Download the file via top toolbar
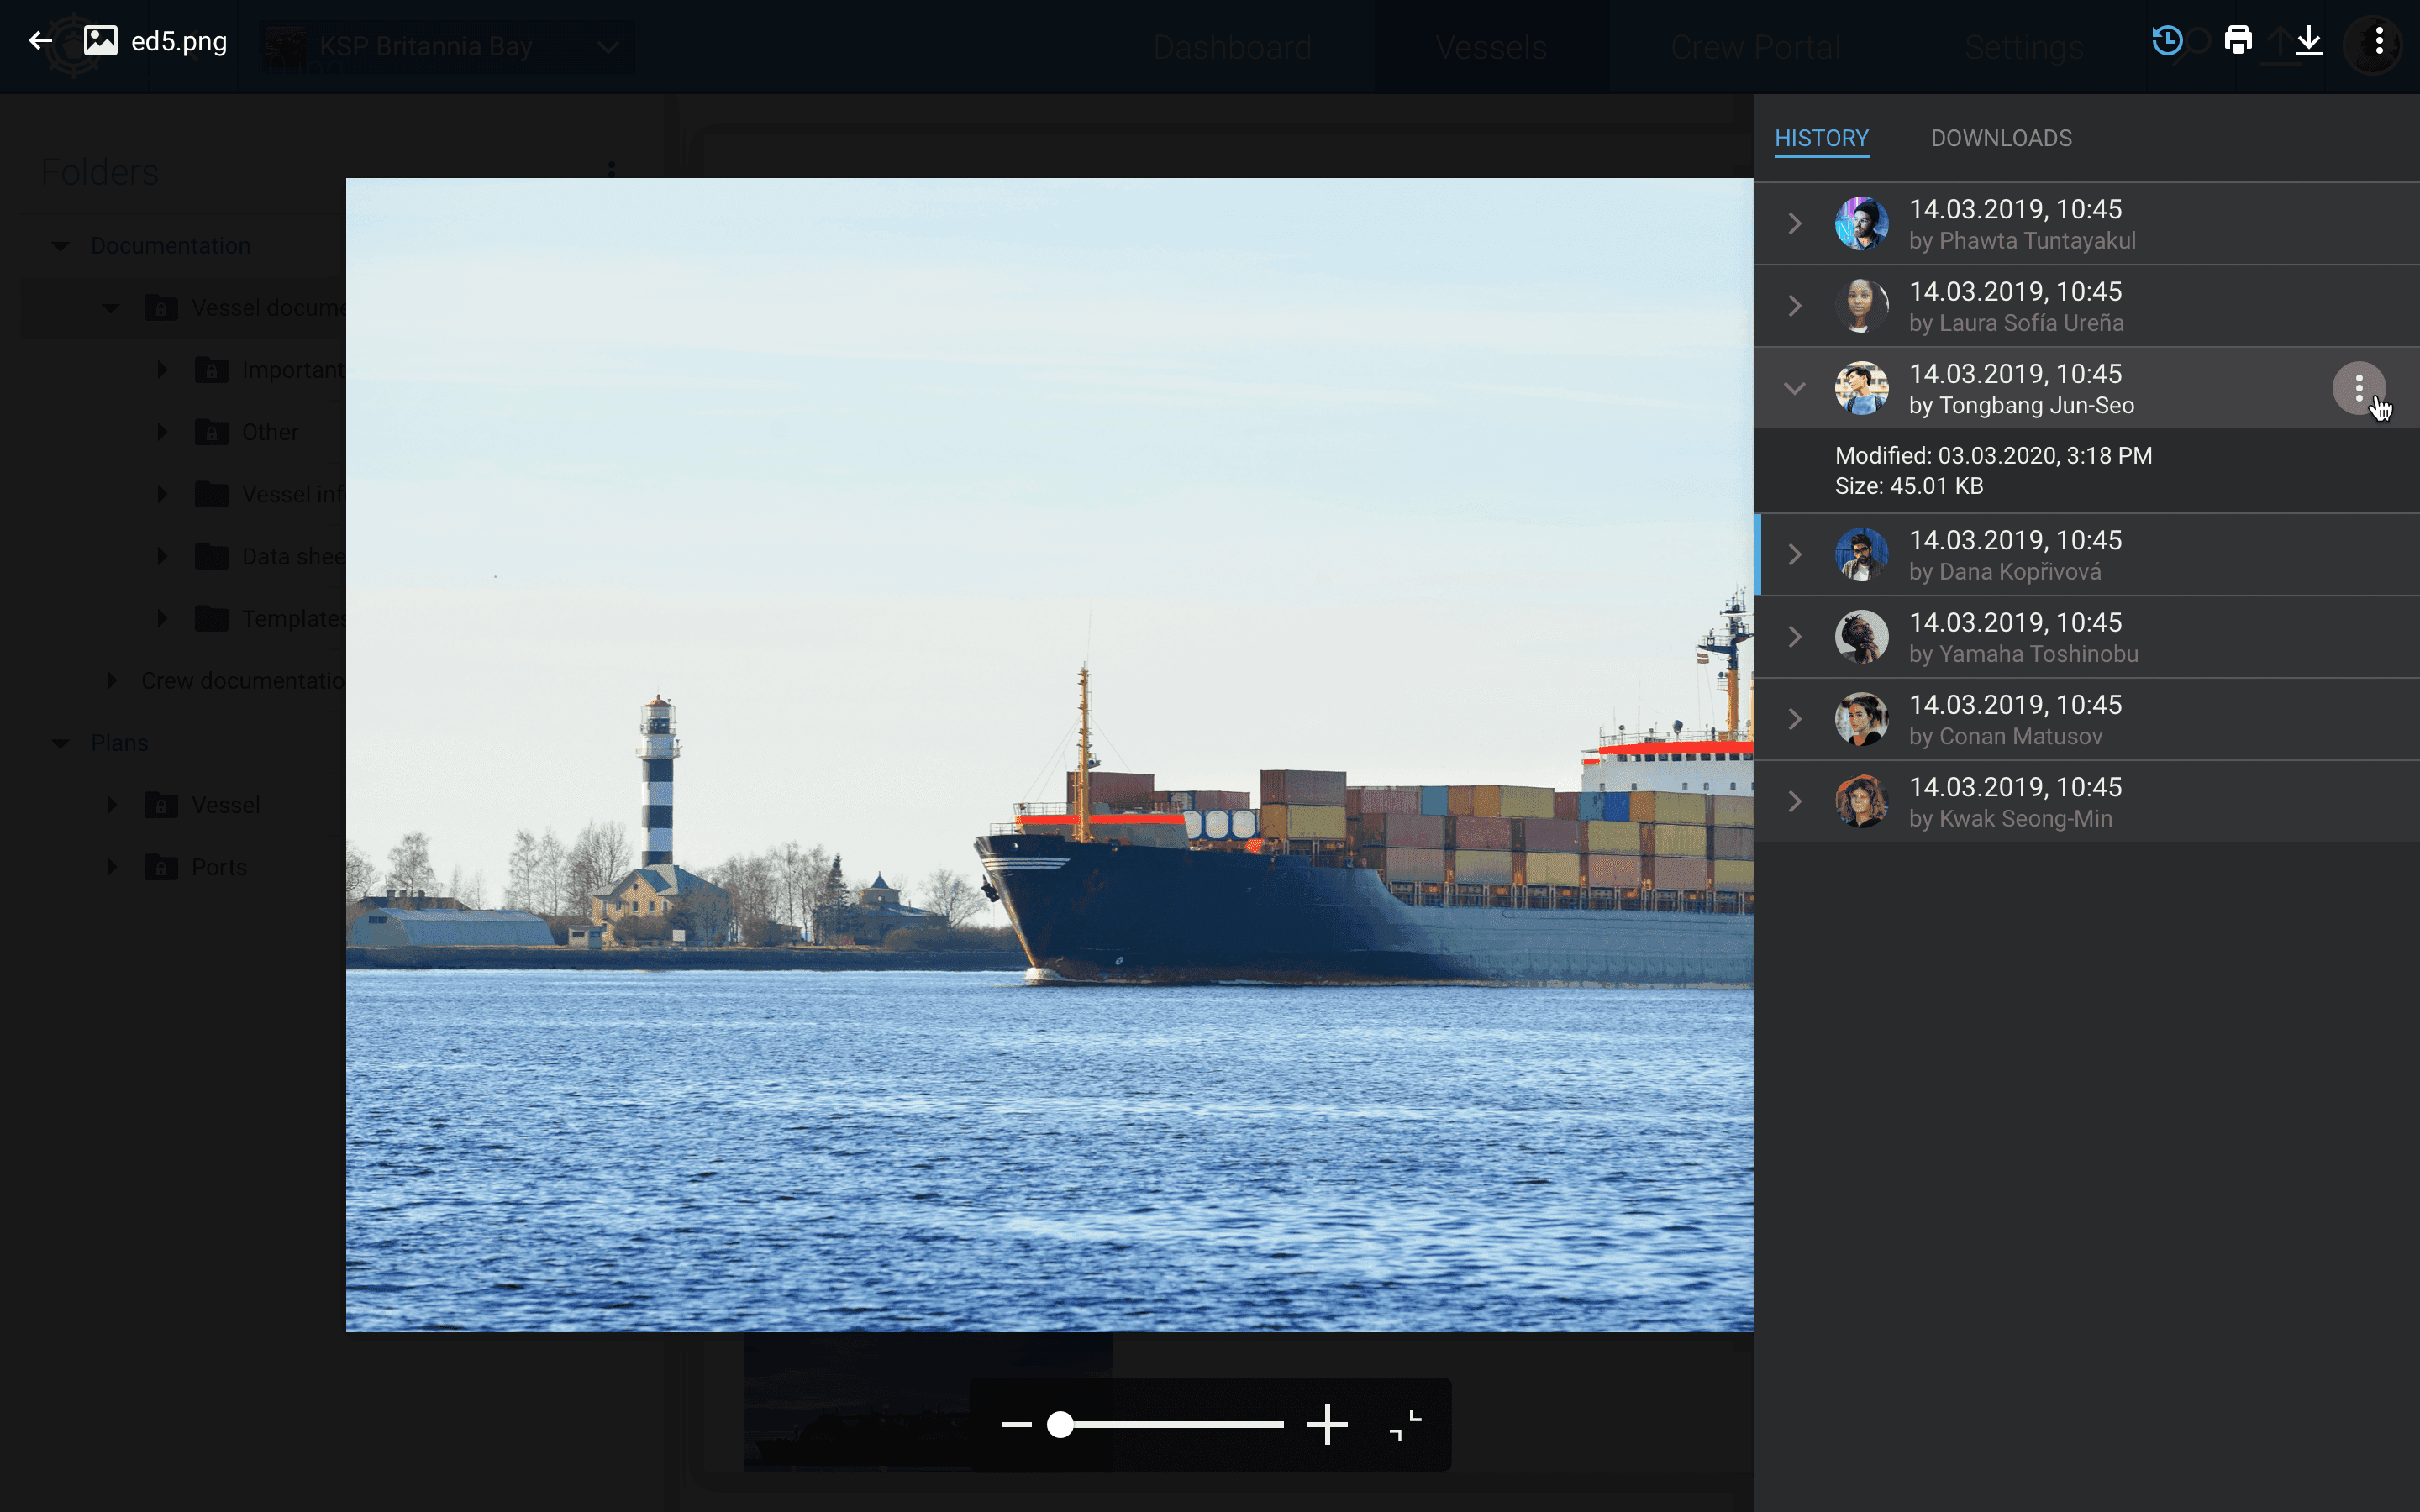Screen dimensions: 2420x1512 pyautogui.click(x=2309, y=41)
